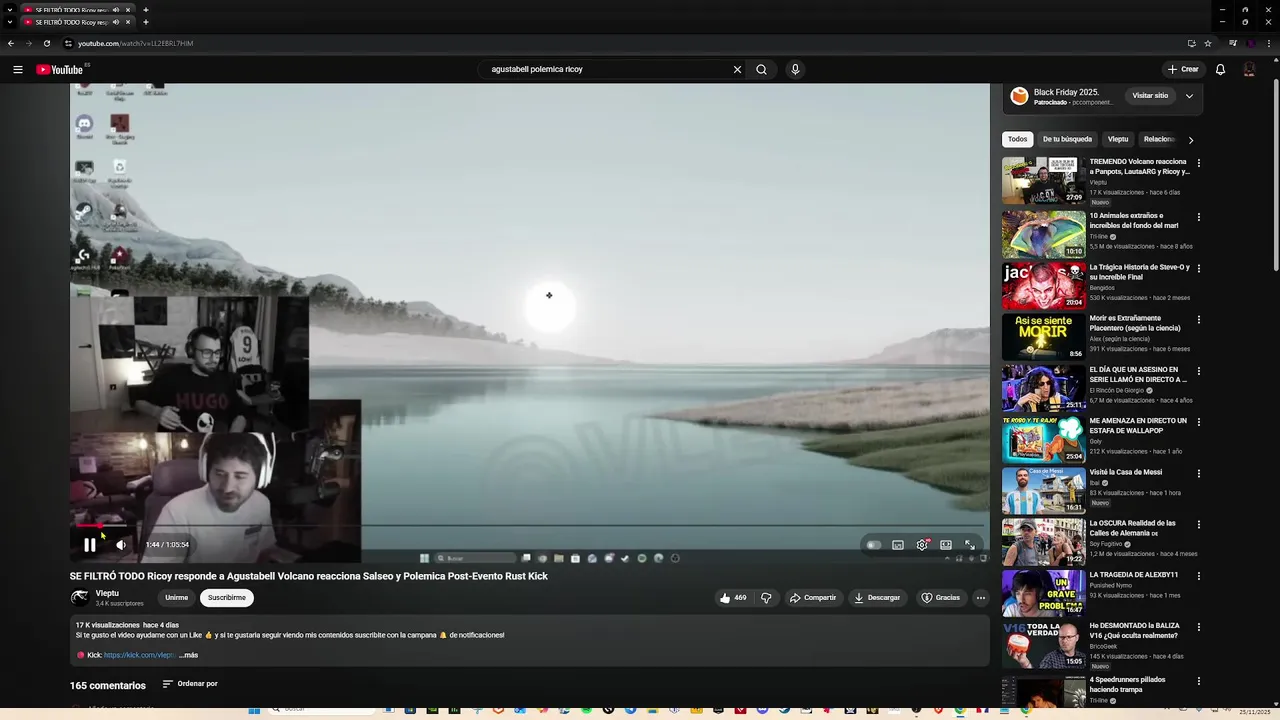The width and height of the screenshot is (1280, 720).
Task: Reload the YouTube page
Action: [x=46, y=43]
